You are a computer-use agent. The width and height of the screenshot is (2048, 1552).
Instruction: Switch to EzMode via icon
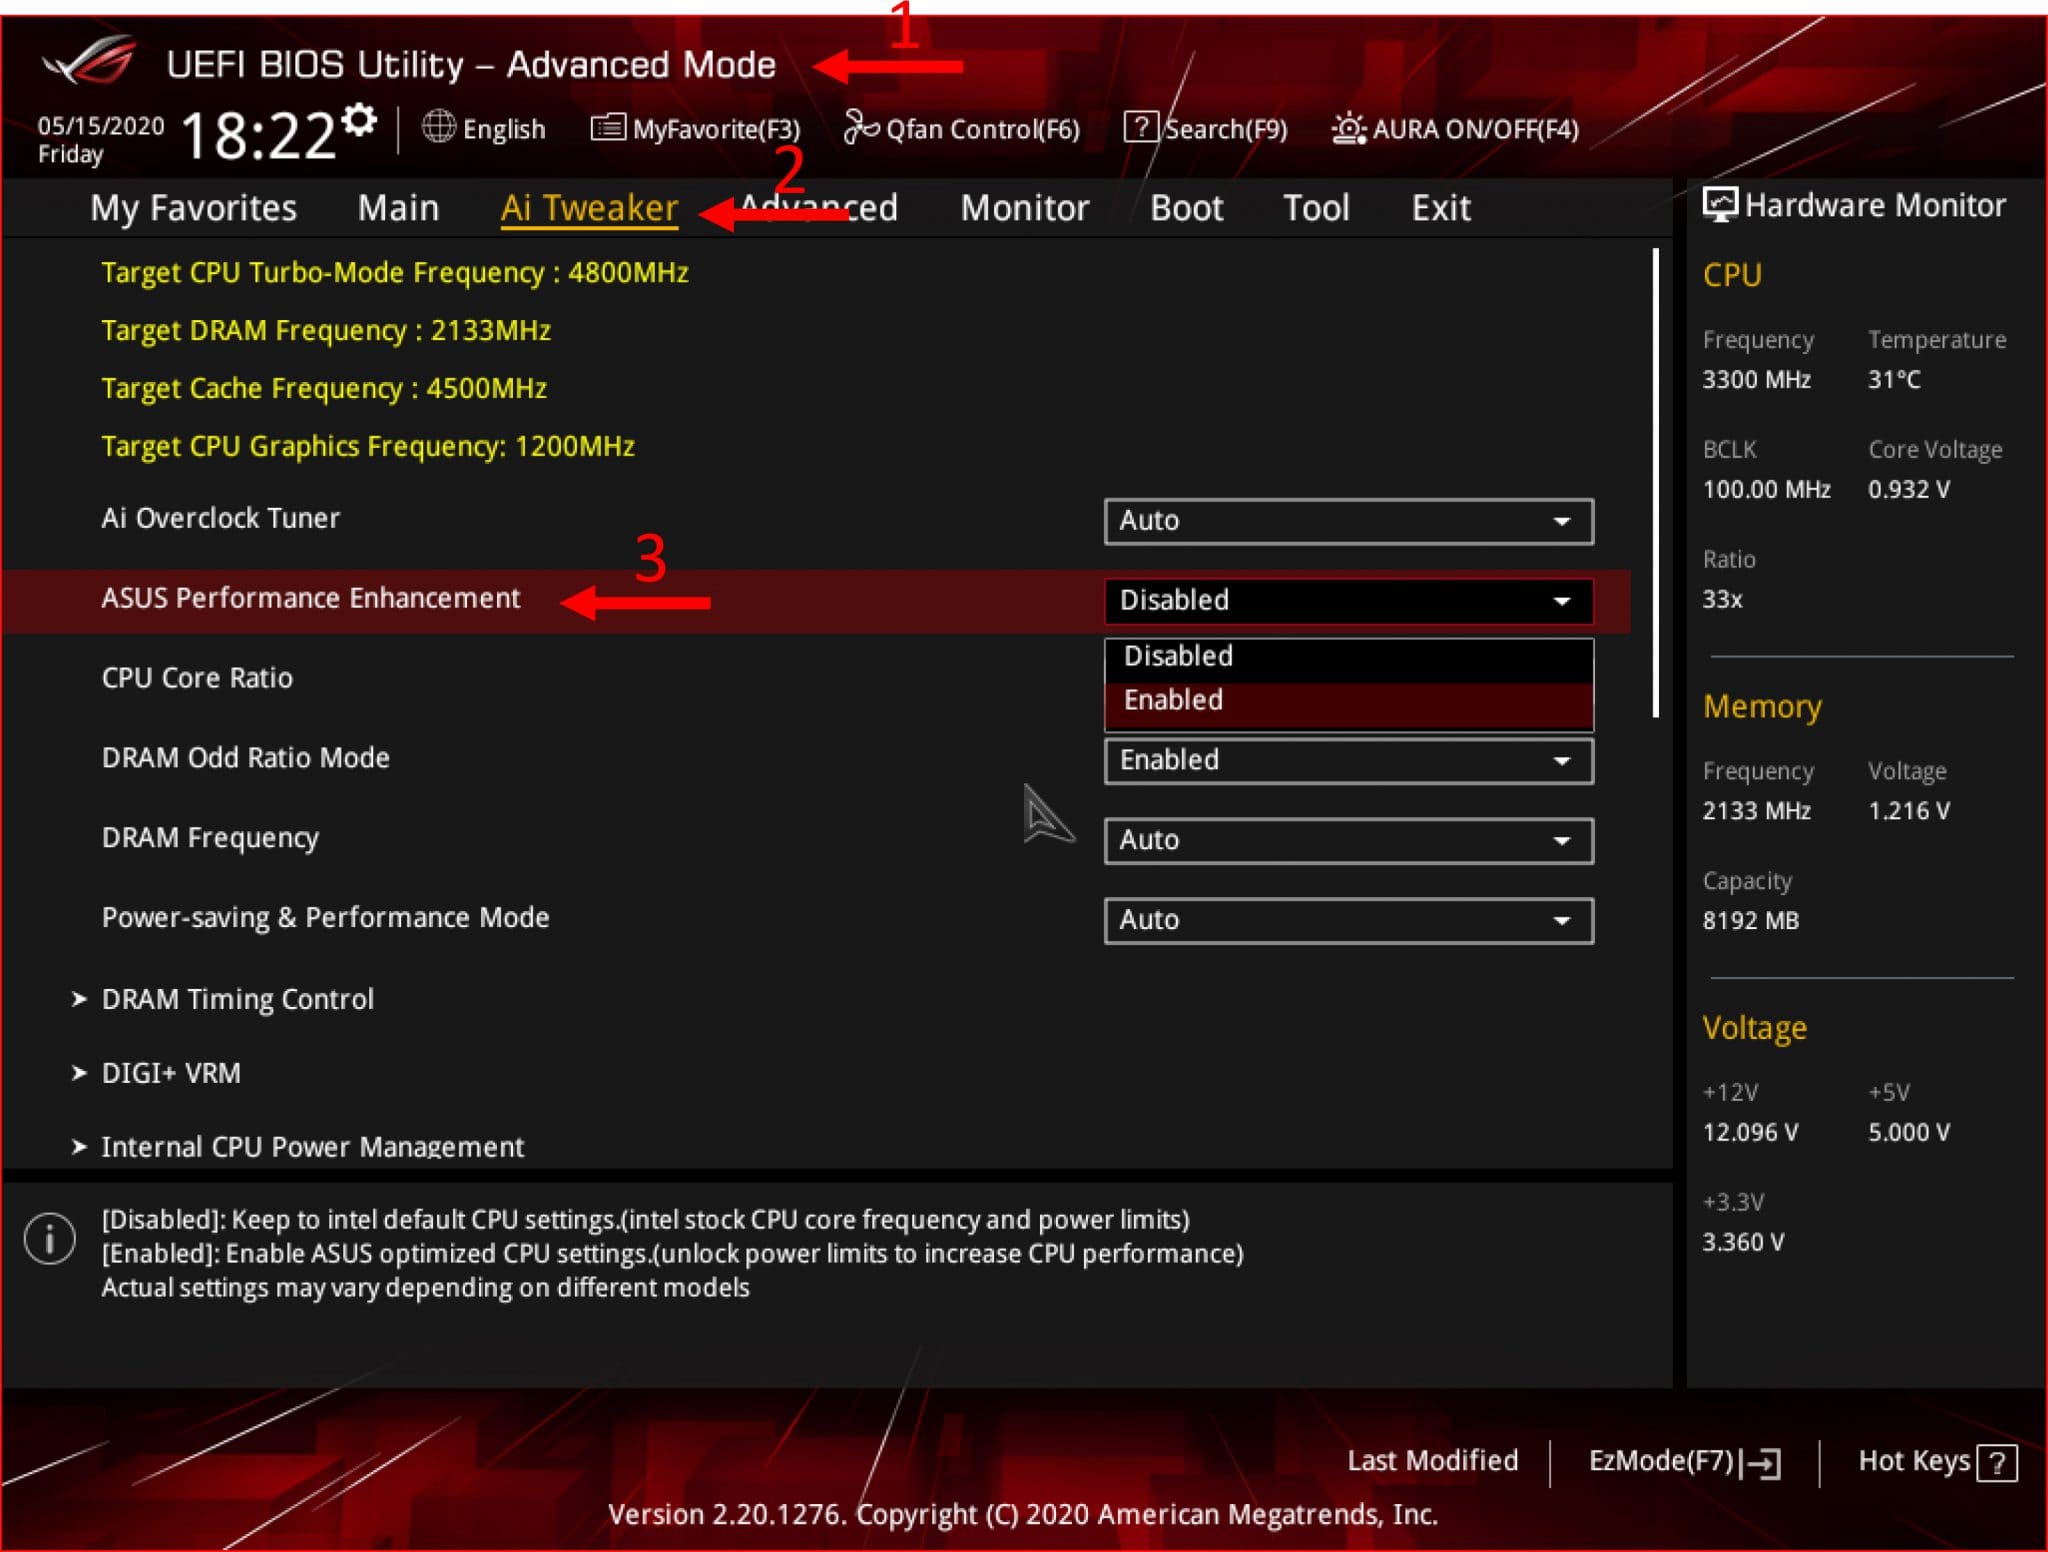tap(1777, 1466)
